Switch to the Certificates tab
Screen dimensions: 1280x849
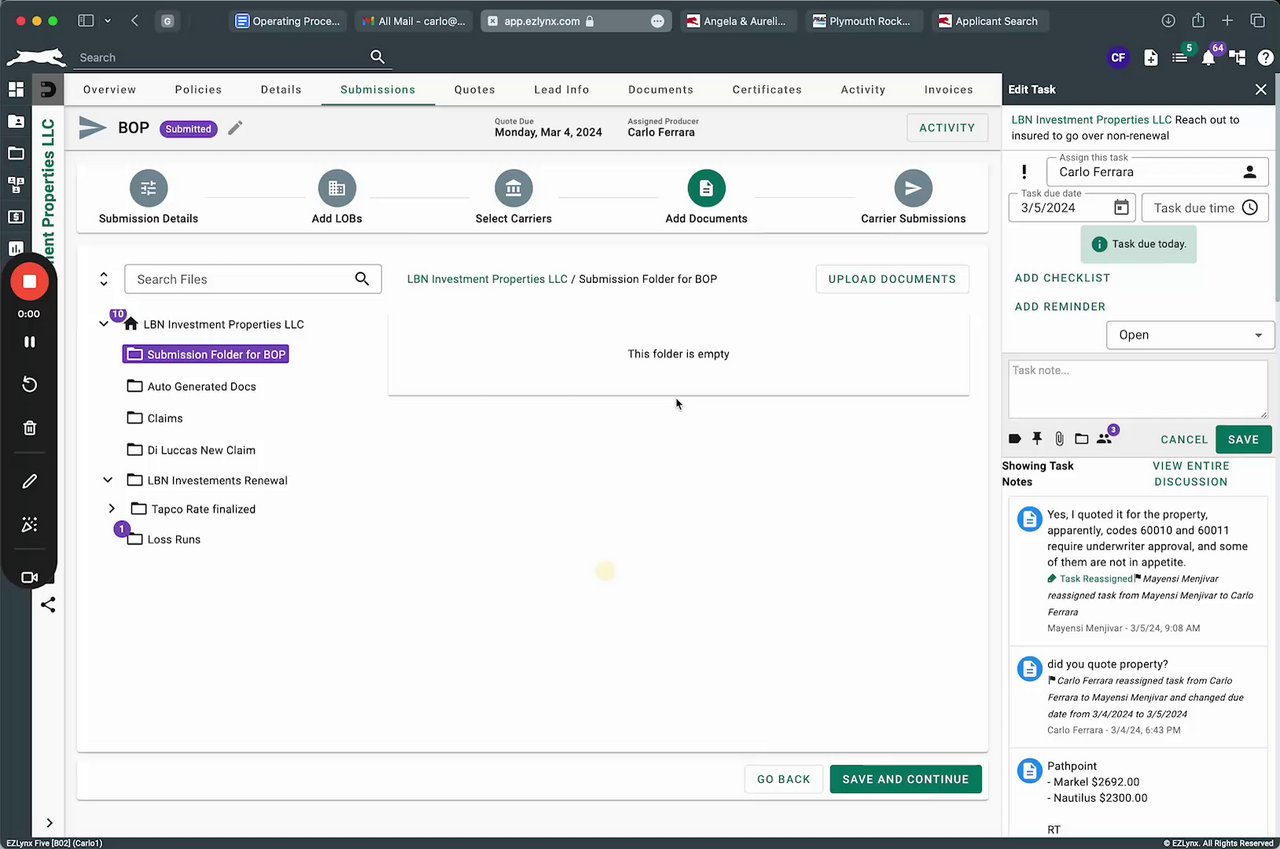[x=767, y=89]
